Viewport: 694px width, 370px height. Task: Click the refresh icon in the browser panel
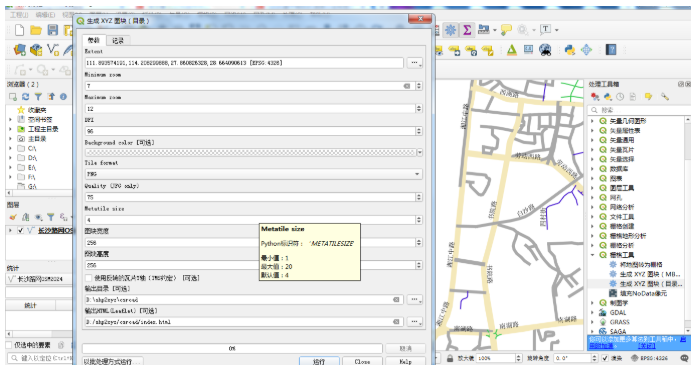pyautogui.click(x=26, y=96)
